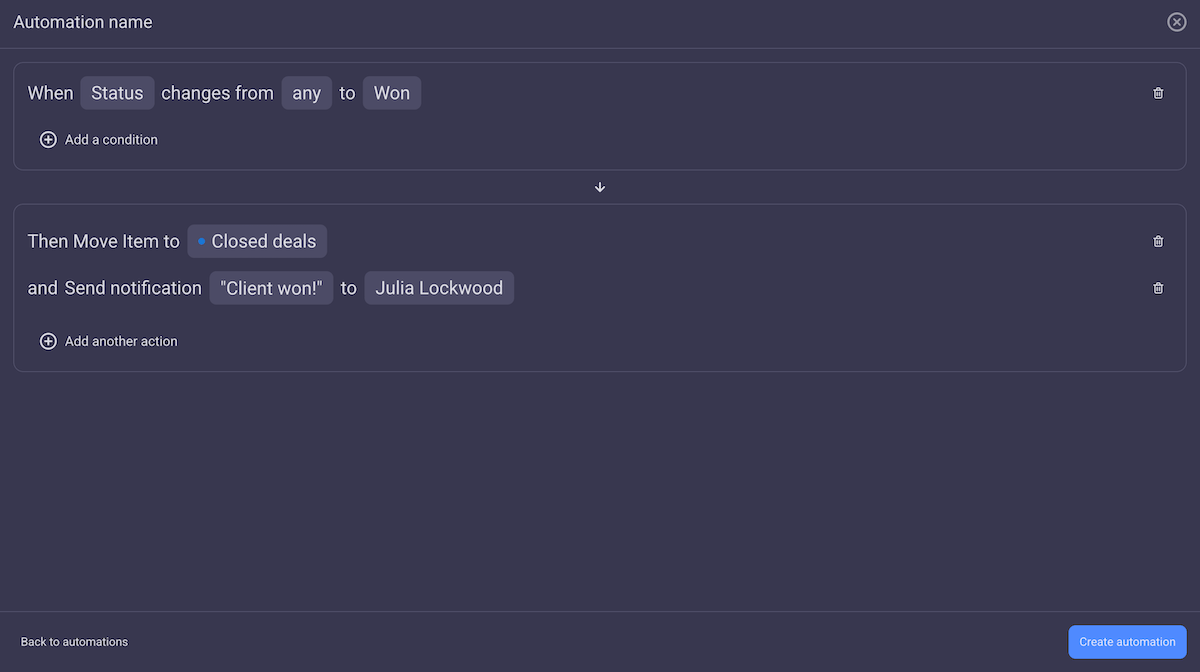Click the 'Create automation' button
Screen dimensions: 1200x672
(1127, 641)
